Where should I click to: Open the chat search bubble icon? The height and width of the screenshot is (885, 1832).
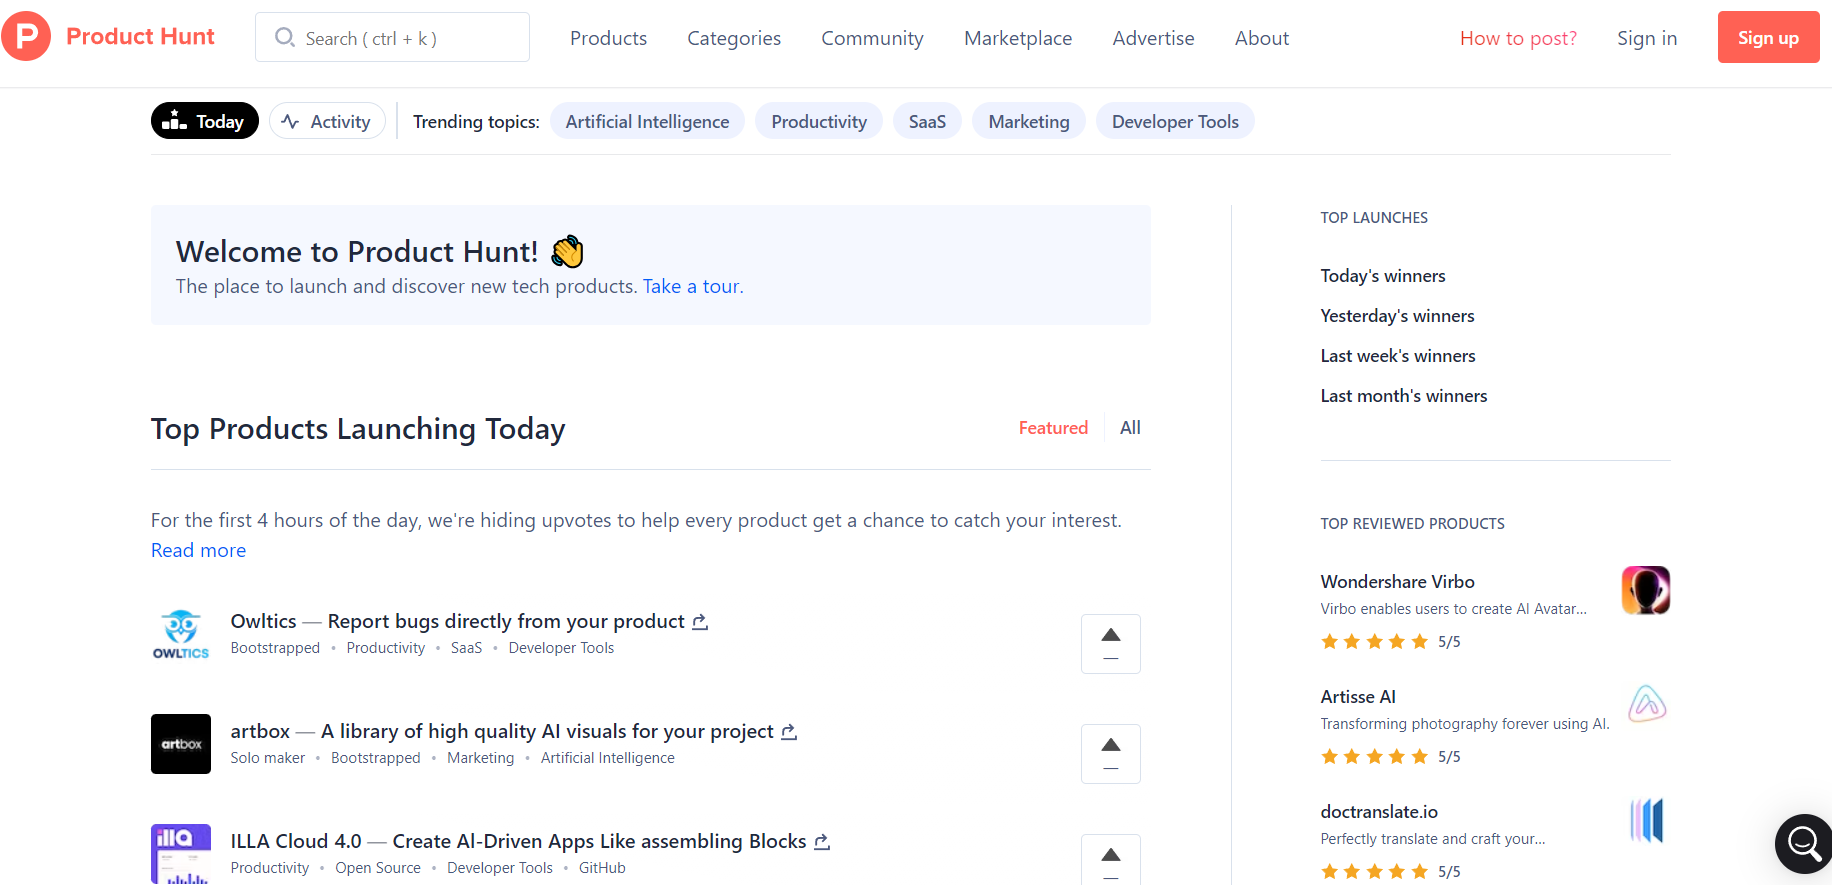click(x=1803, y=844)
